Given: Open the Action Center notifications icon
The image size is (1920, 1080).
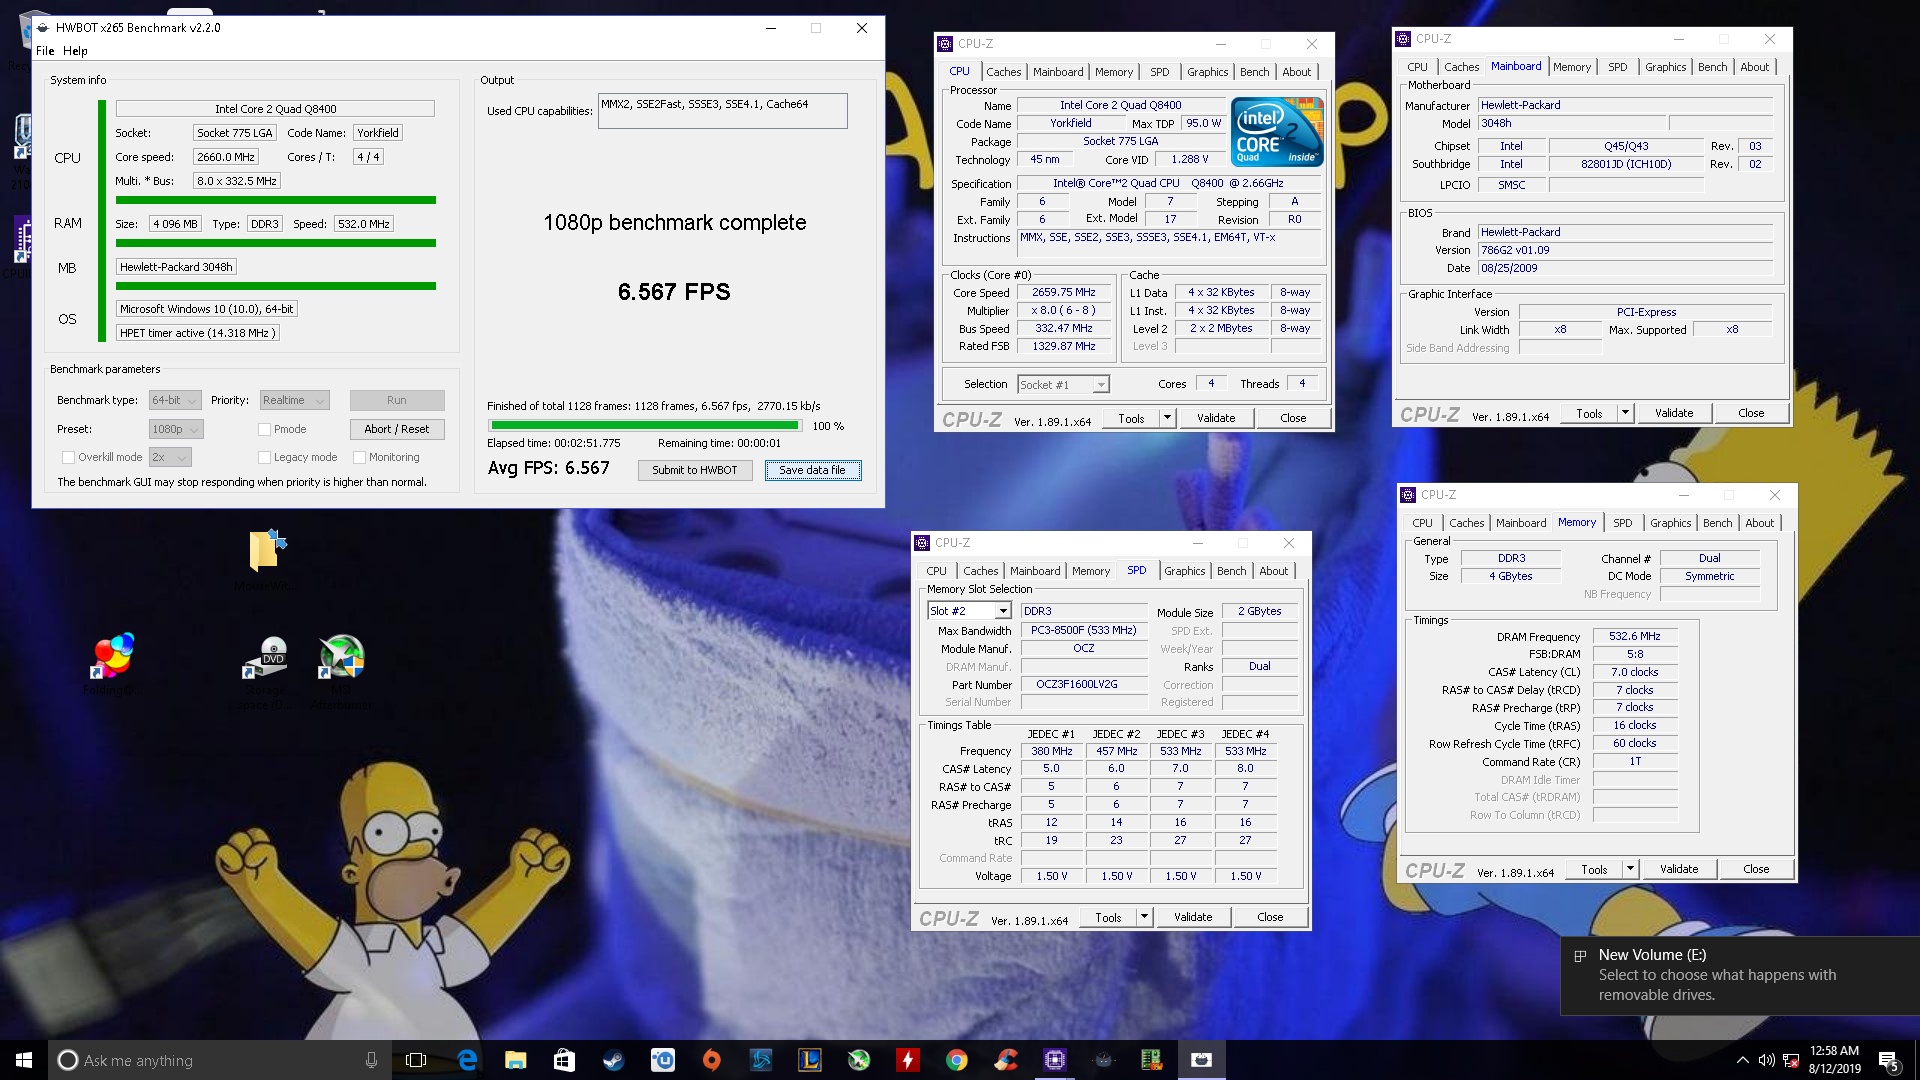Looking at the screenshot, I should point(1889,1060).
